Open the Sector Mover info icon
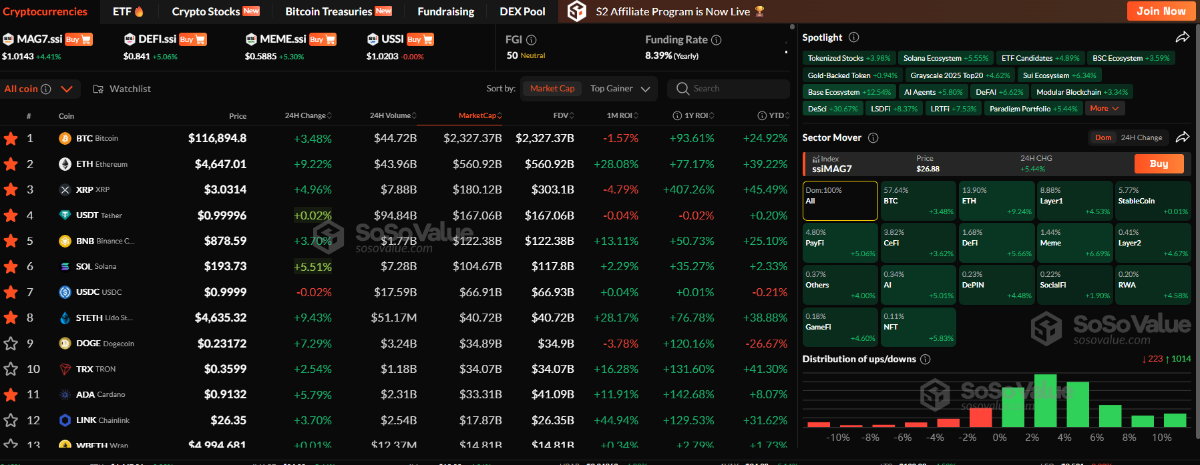The width and height of the screenshot is (1200, 465). tap(873, 138)
